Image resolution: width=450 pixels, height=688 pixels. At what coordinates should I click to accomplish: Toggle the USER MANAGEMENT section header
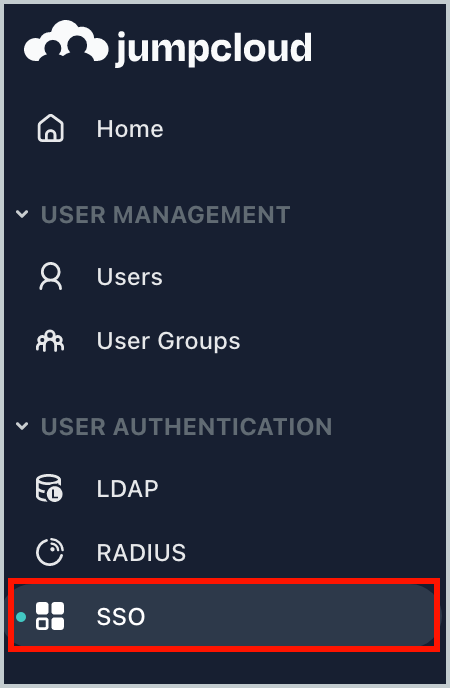coord(165,215)
